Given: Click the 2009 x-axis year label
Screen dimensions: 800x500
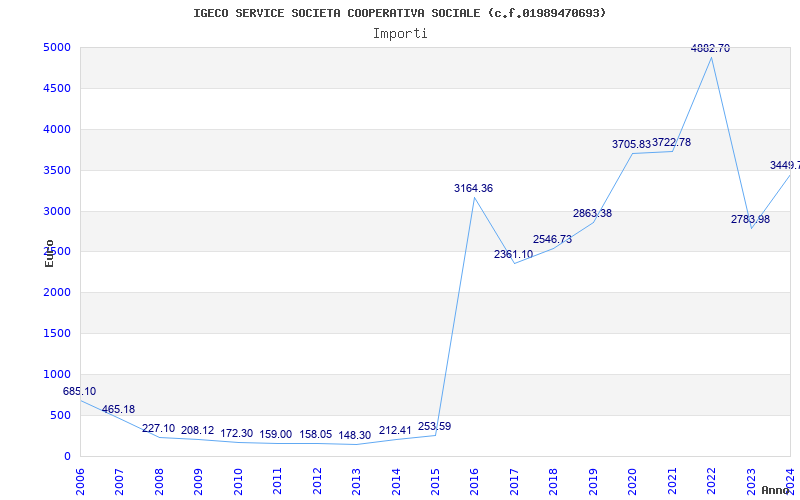Looking at the screenshot, I should coord(198,481).
